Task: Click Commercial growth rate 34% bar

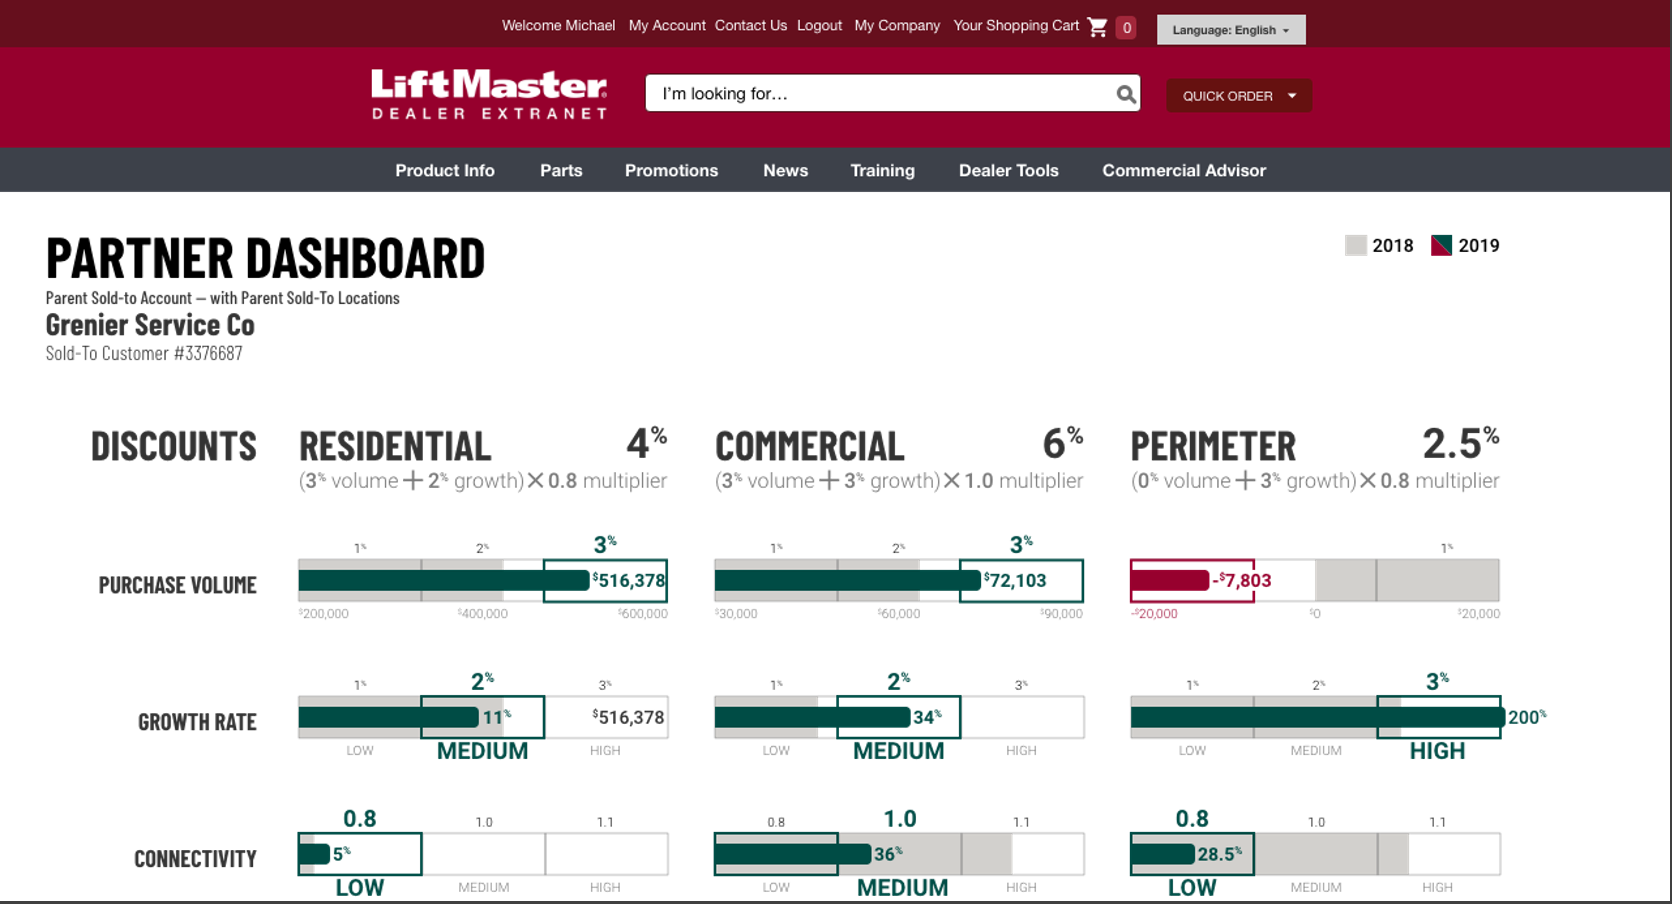Action: click(x=812, y=717)
